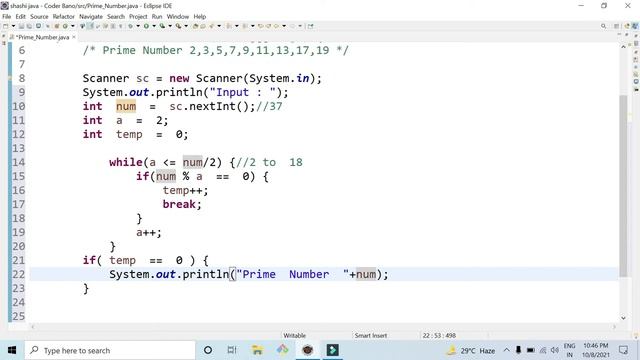Viewport: 640px width, 360px height.
Task: Open the Navigate menu
Action: tap(91, 16)
